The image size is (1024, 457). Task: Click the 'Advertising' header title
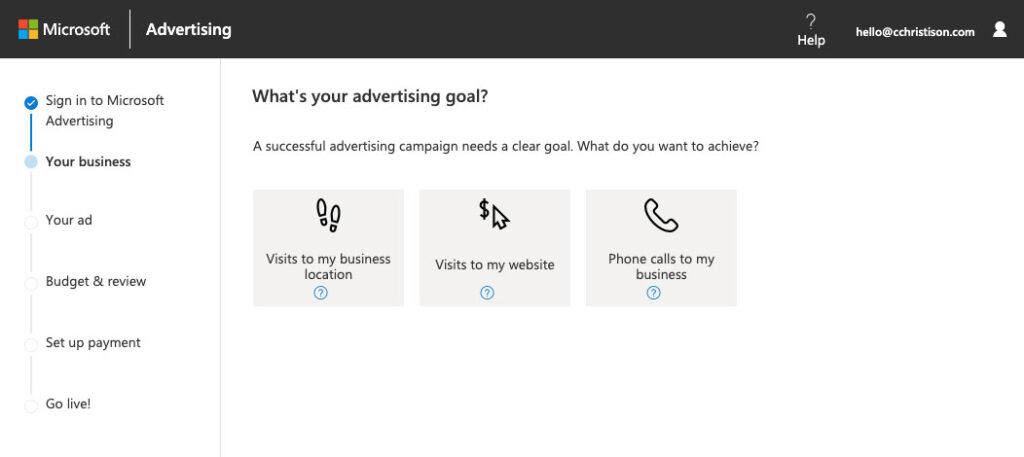(188, 29)
